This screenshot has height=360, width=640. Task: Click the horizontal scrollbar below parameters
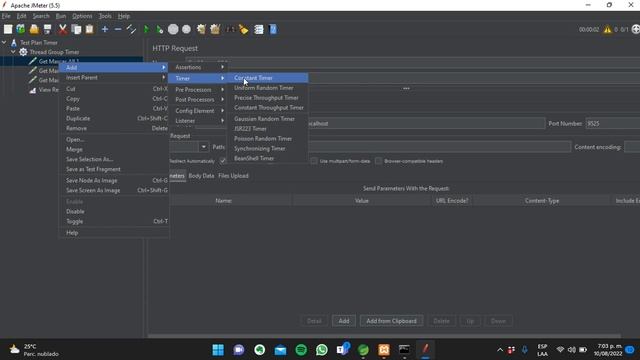pyautogui.click(x=384, y=336)
